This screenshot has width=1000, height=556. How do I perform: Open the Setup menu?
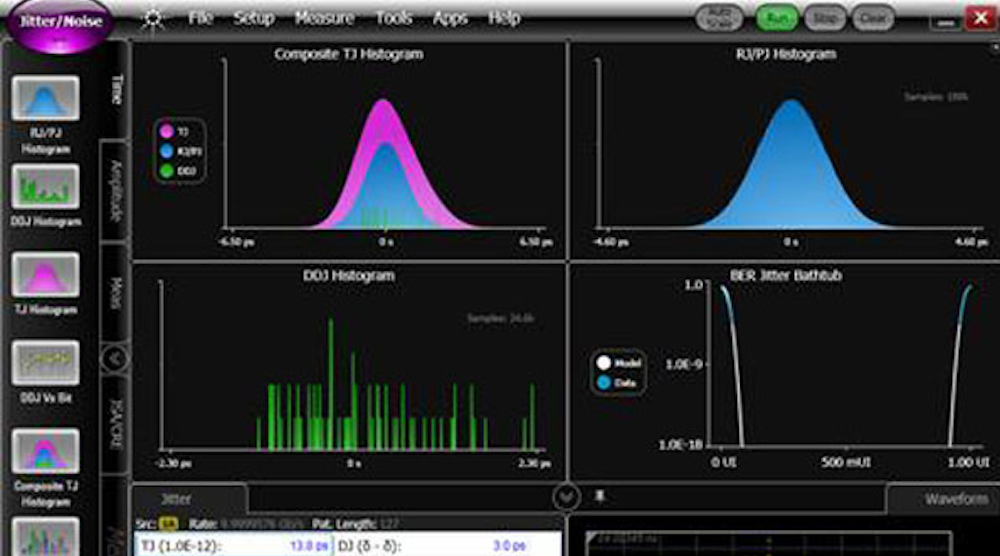(x=254, y=18)
